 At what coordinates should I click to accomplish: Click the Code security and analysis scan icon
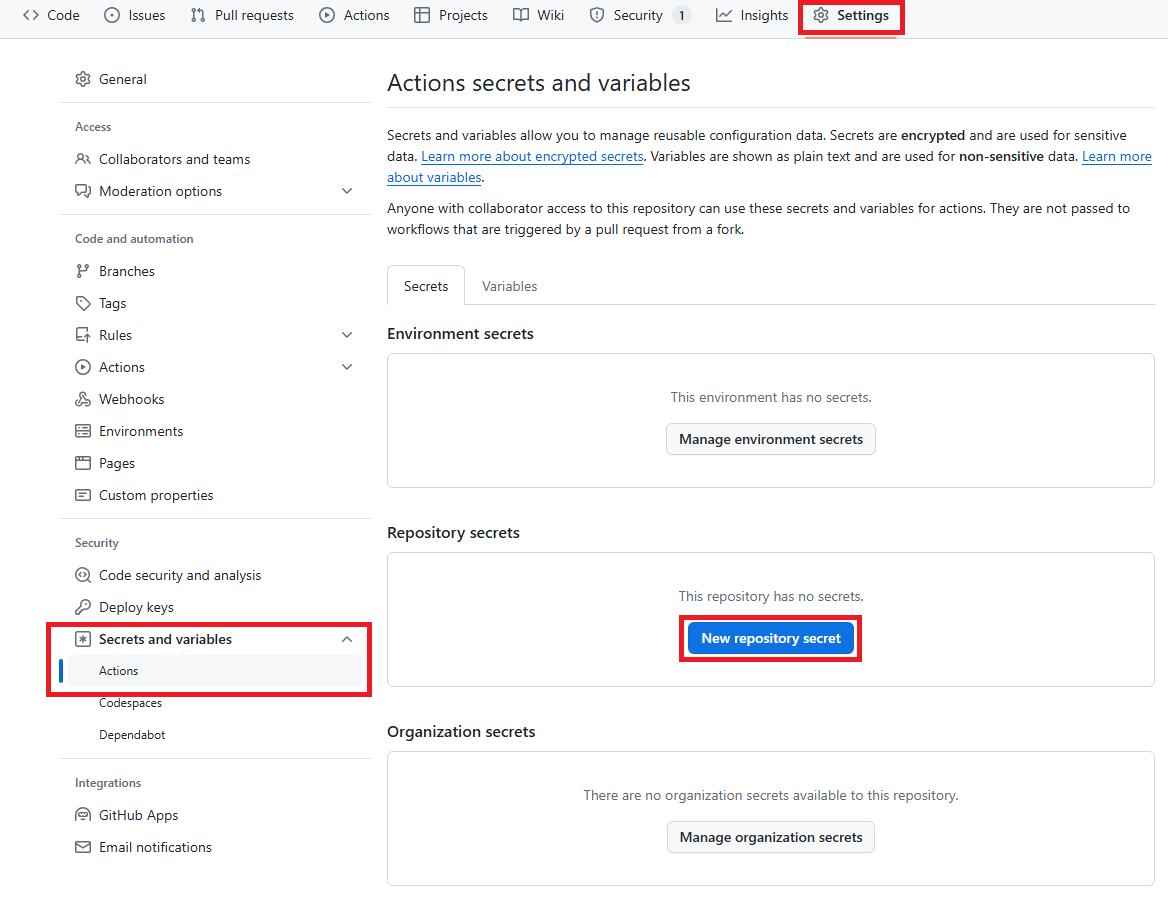(x=83, y=575)
